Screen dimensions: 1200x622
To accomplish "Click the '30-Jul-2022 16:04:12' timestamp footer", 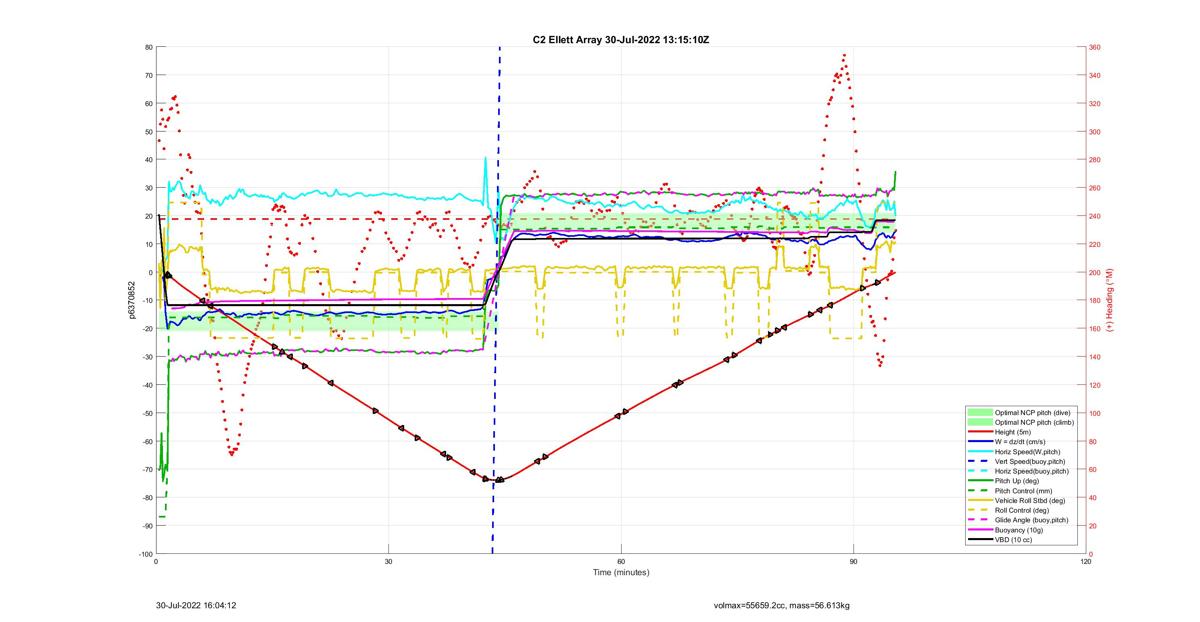I will (x=196, y=605).
